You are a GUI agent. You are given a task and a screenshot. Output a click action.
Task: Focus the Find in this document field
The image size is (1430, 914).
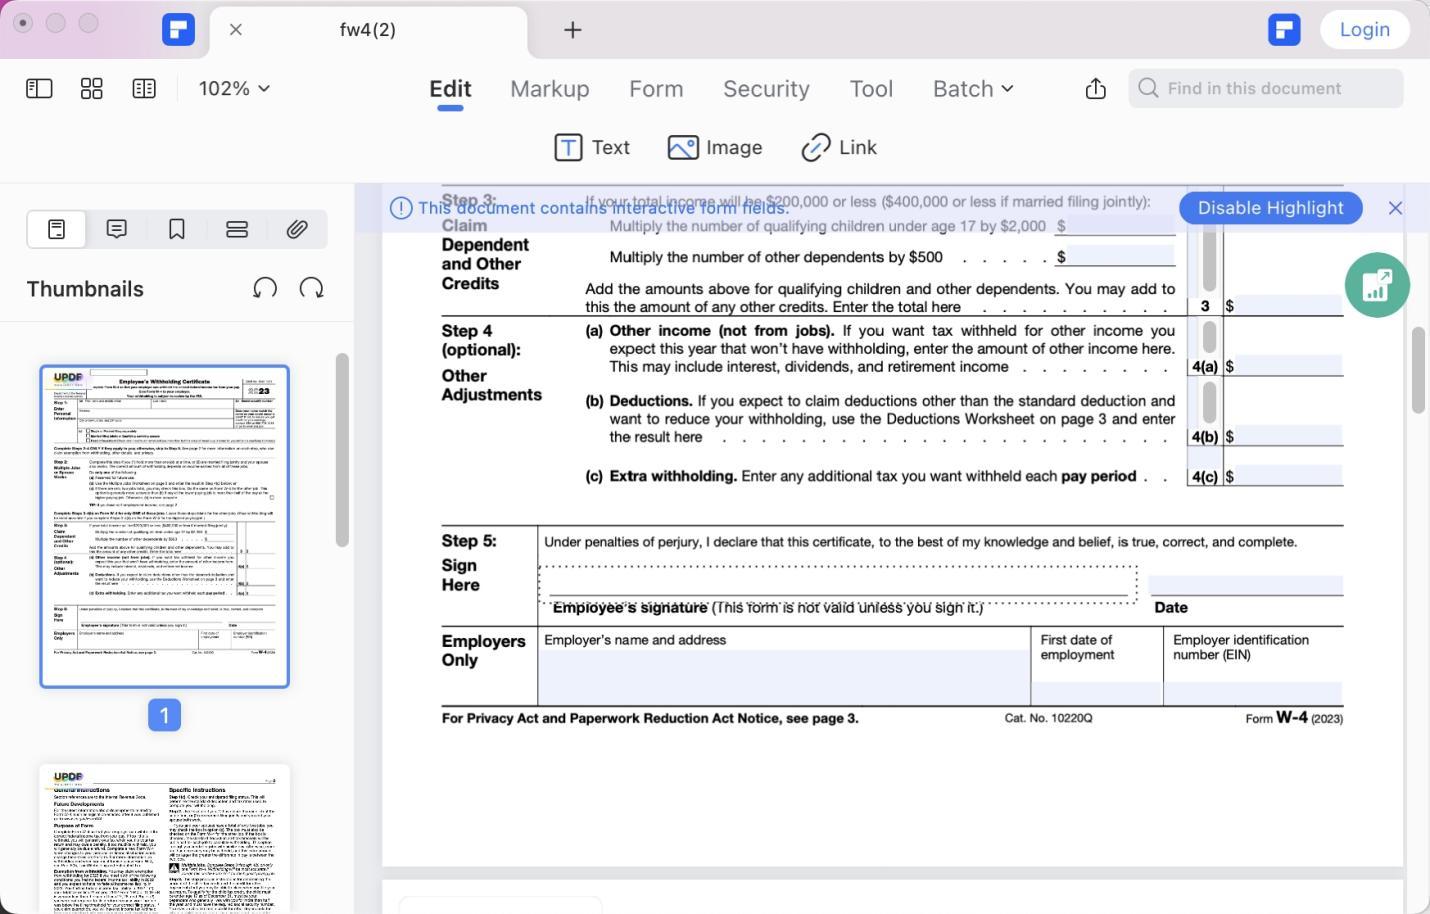pos(1266,88)
